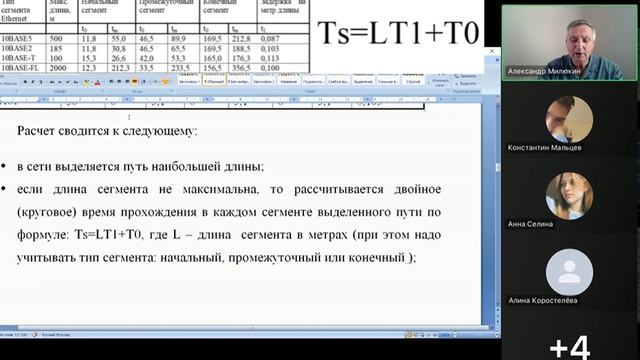Image resolution: width=640 pixels, height=360 pixels.
Task: Center the paragraph text
Action: tap(119, 81)
